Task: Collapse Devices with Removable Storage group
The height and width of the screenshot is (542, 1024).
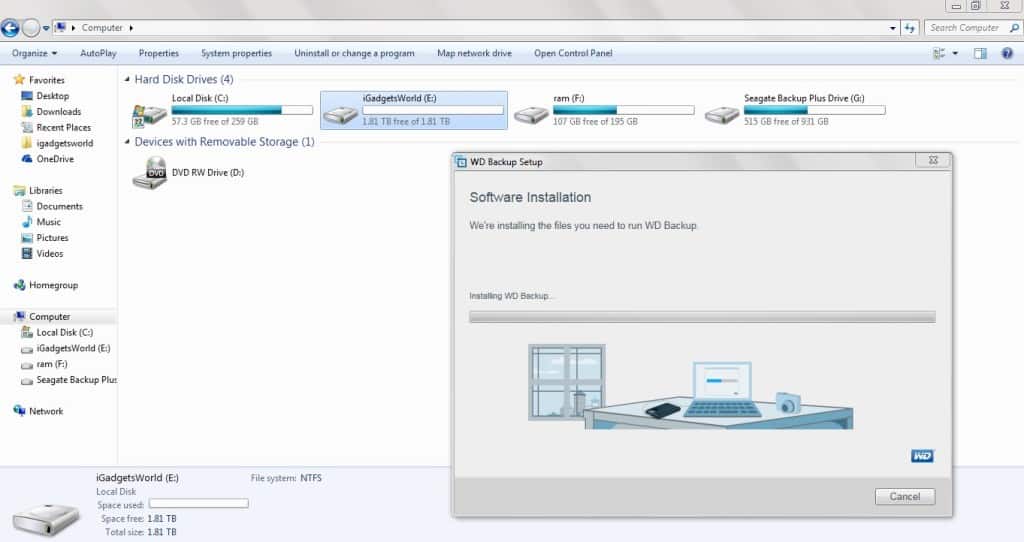Action: coord(127,142)
